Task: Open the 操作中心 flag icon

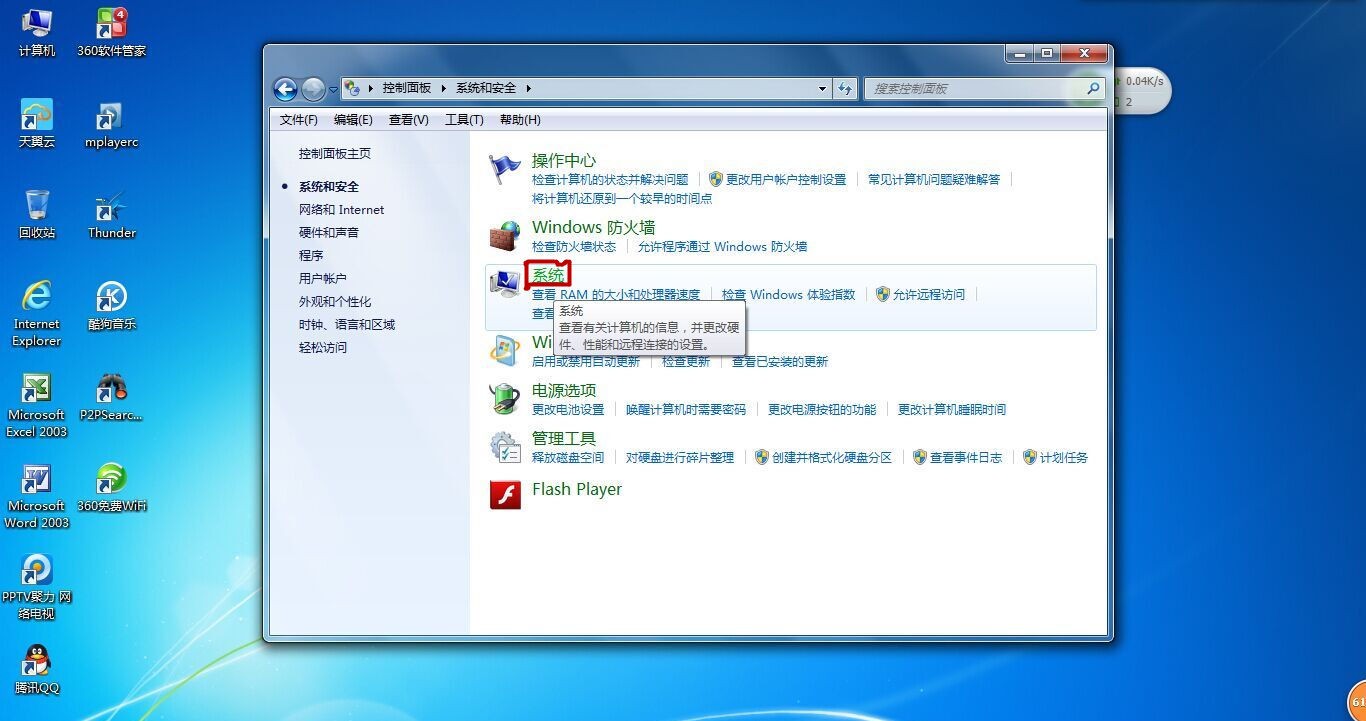Action: 505,169
